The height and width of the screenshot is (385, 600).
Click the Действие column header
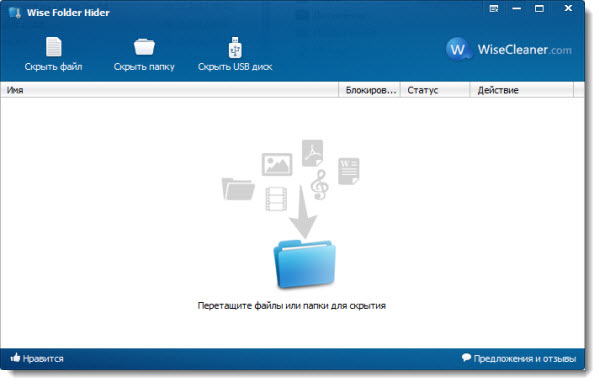point(522,90)
